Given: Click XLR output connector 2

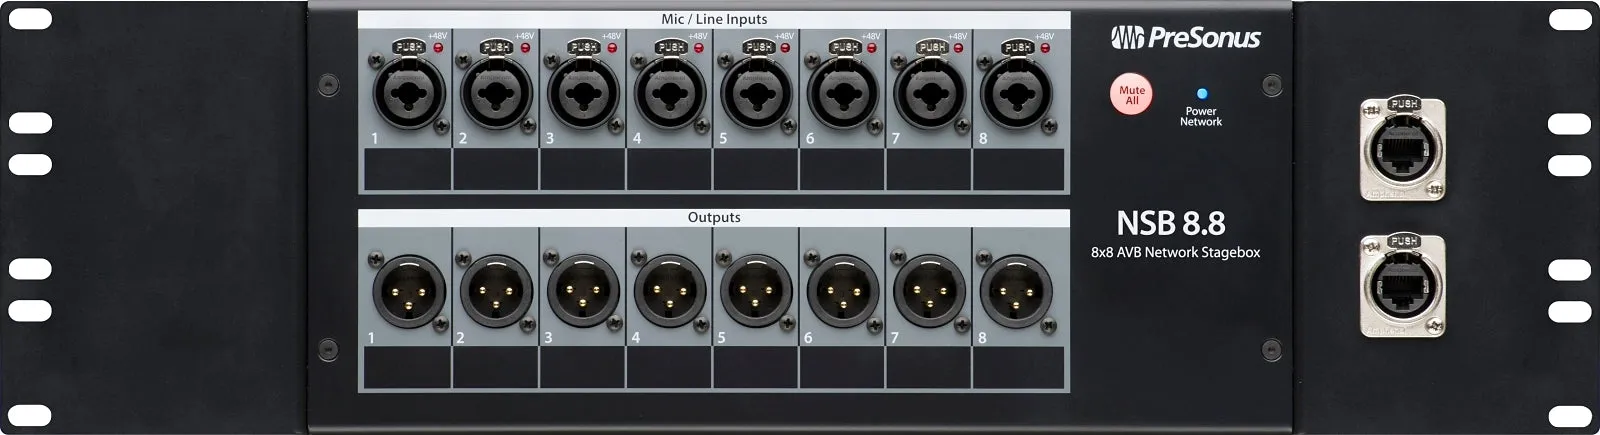Looking at the screenshot, I should coord(496,291).
